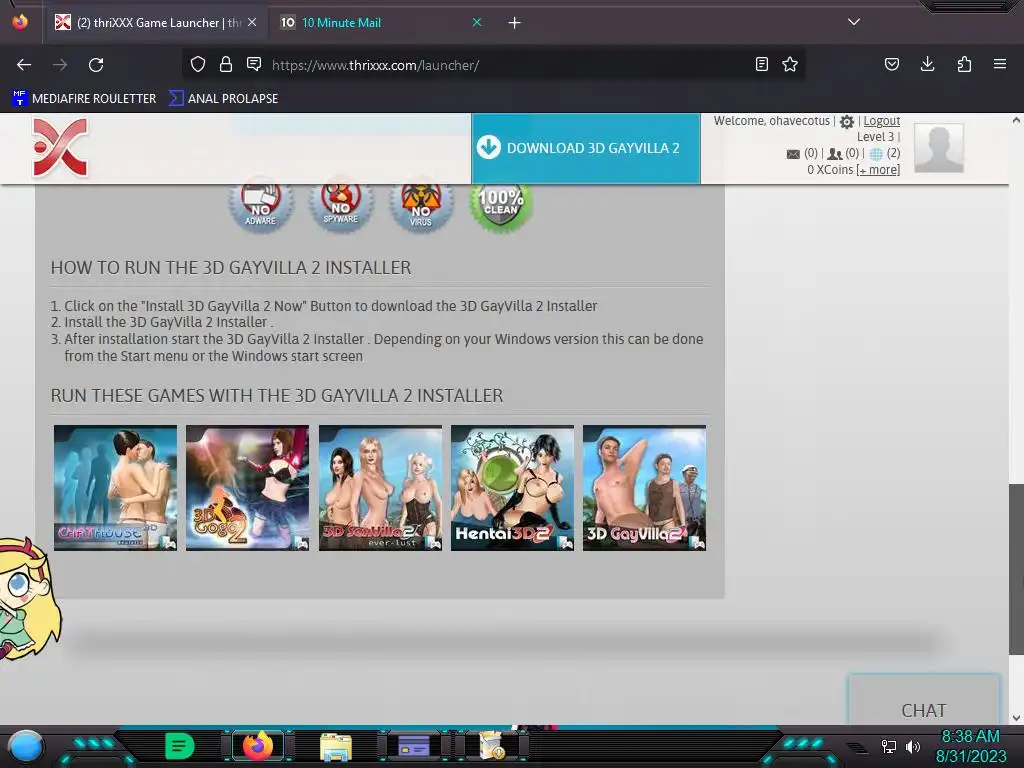Toggle Reader View icon

point(761,64)
